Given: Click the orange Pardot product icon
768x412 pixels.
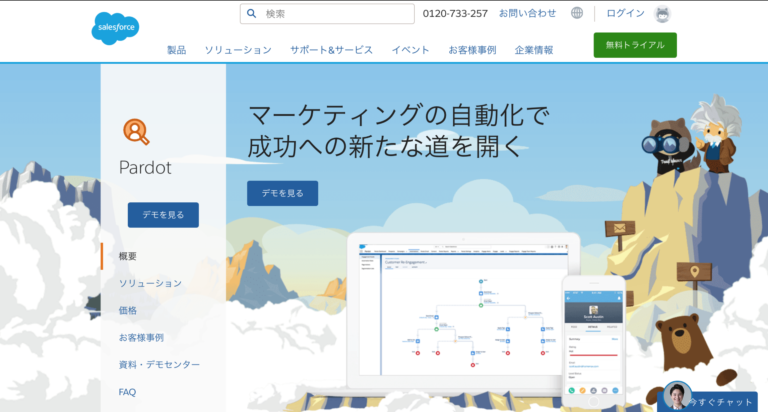Looking at the screenshot, I should [x=136, y=132].
